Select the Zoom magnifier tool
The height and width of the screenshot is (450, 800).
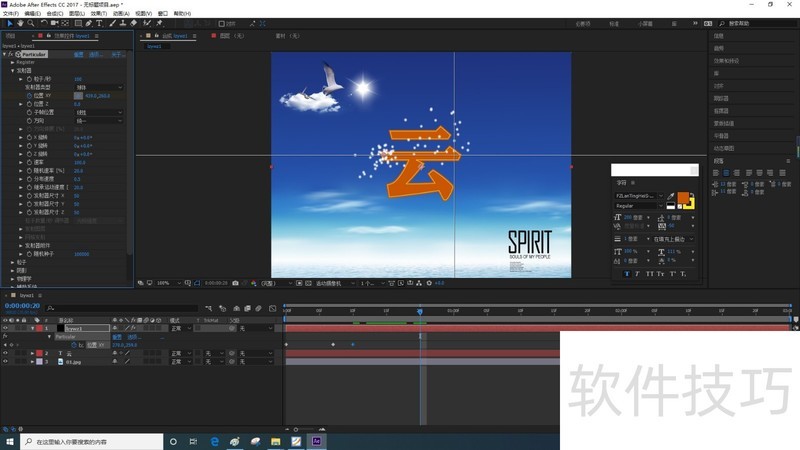point(30,22)
